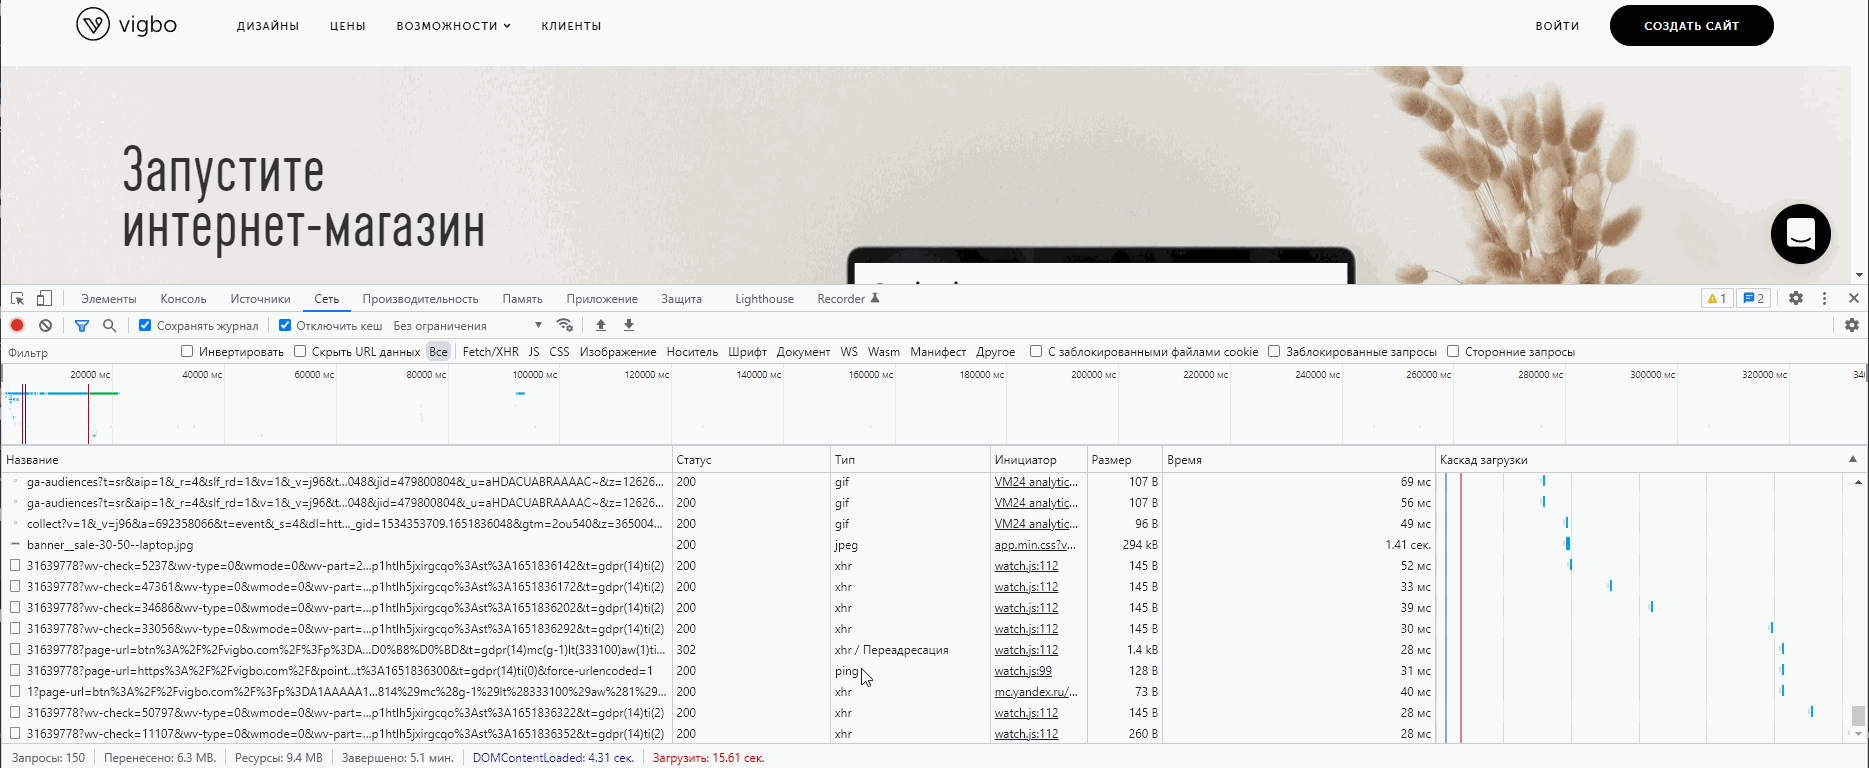
Task: Open network conditions Wi-Fi icon
Action: coord(565,326)
